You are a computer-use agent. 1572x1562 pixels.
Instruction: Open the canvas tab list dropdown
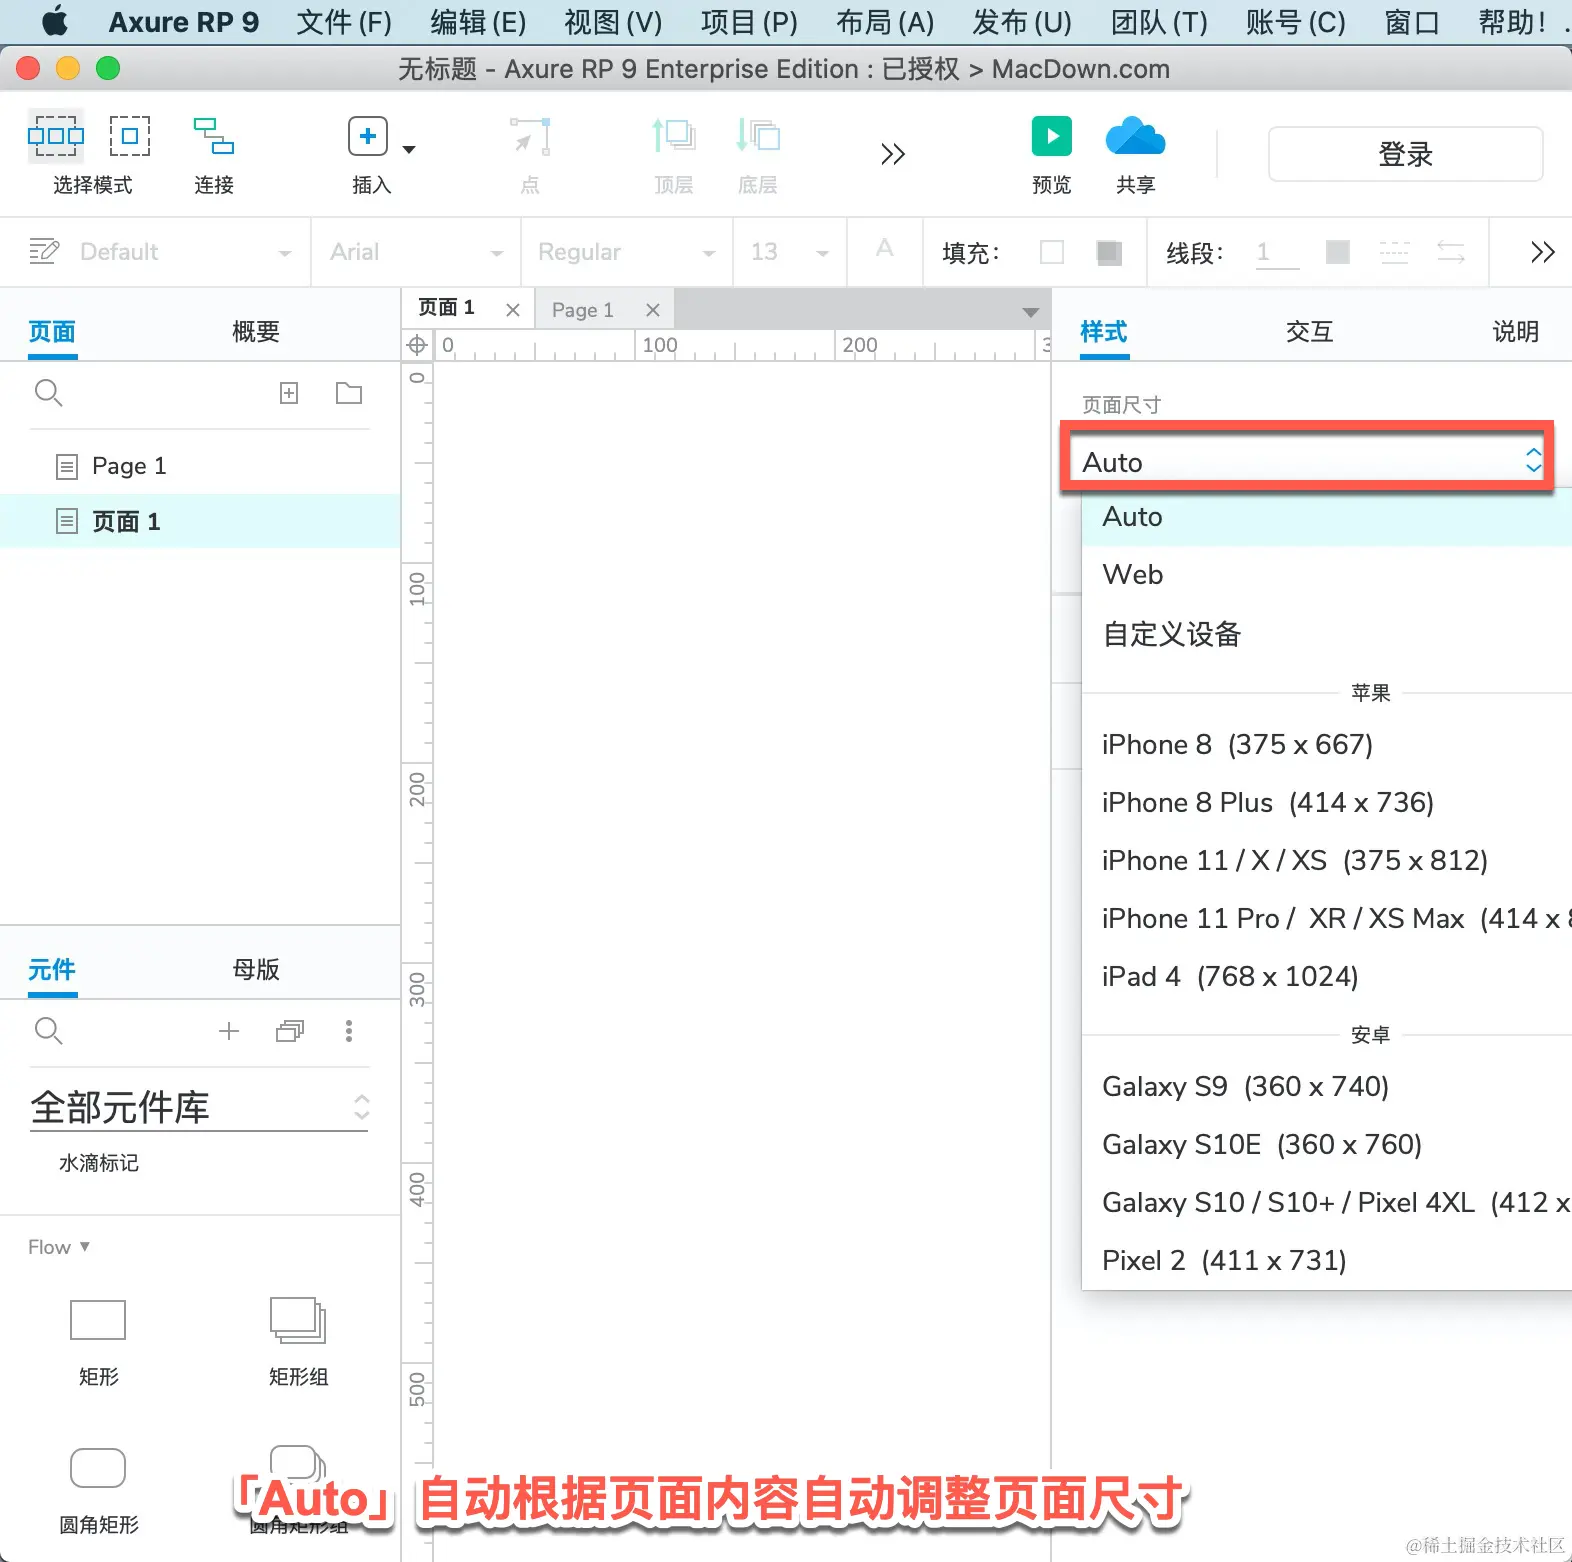coord(1031,313)
